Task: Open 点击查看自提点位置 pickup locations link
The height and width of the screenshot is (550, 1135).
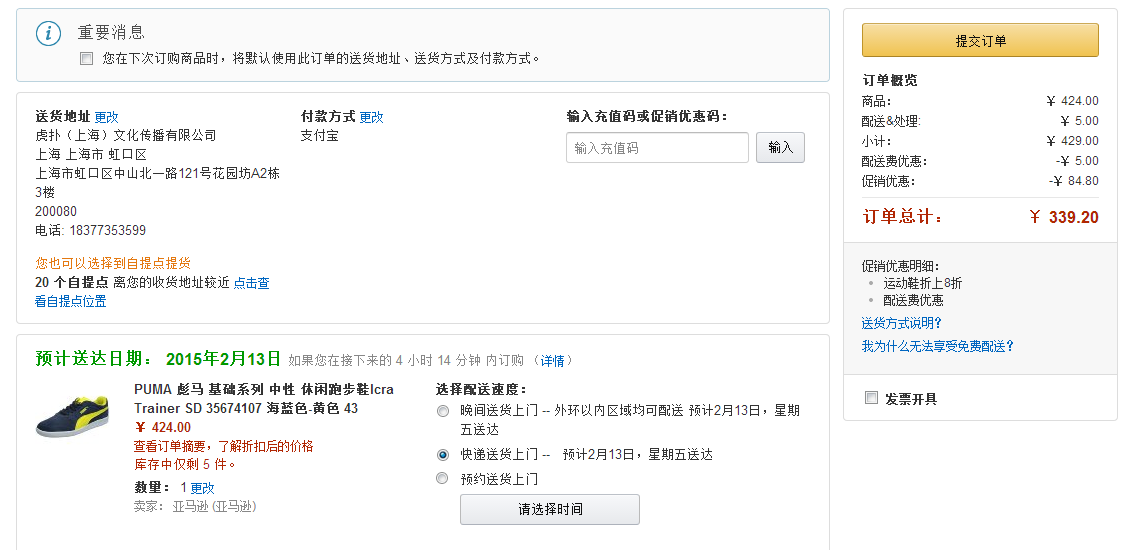Action: click(x=152, y=292)
